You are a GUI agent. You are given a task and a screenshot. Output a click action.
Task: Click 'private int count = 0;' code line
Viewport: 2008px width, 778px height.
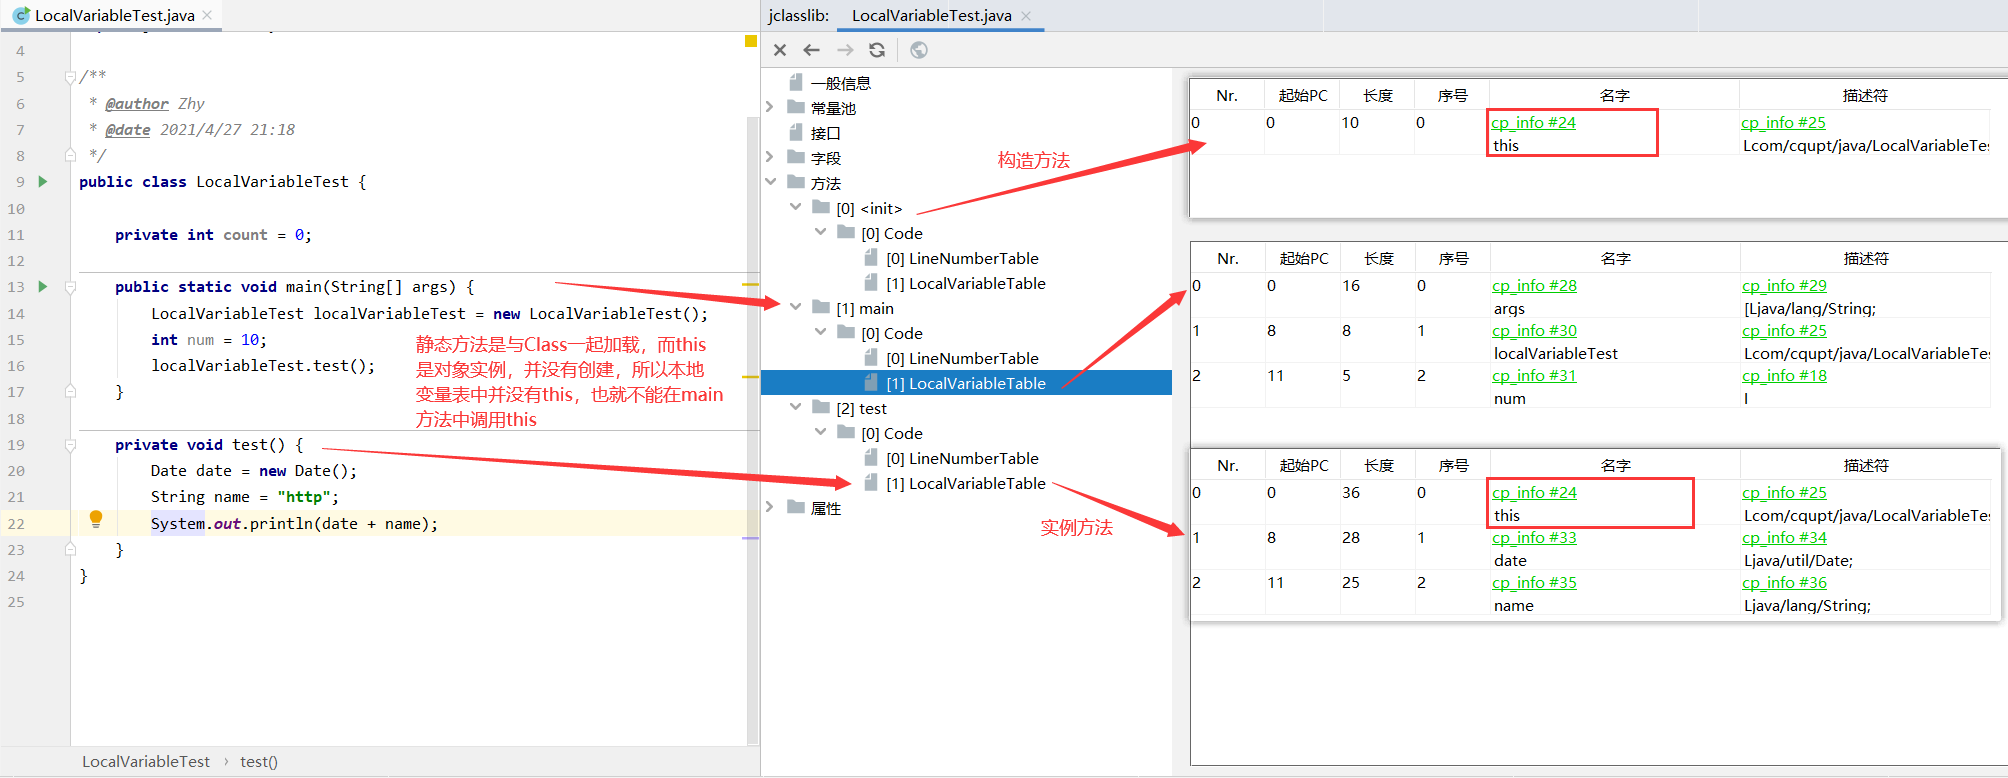click(x=213, y=235)
